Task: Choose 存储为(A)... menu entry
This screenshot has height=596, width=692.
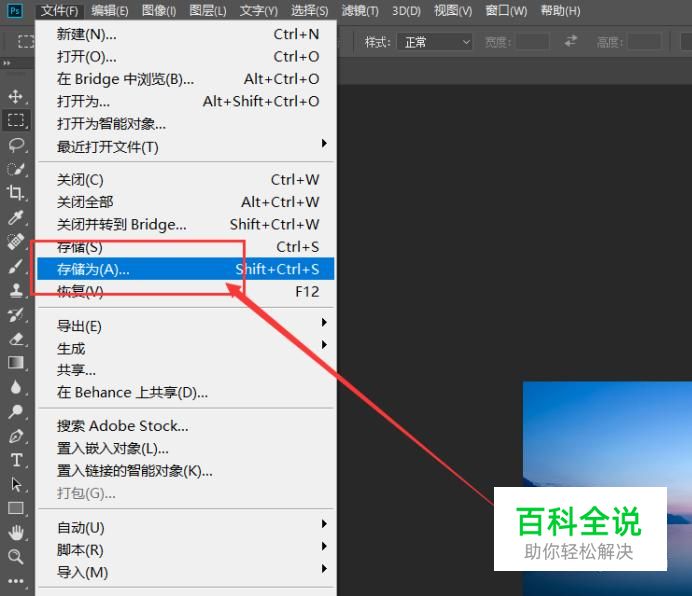Action: pyautogui.click(x=185, y=269)
